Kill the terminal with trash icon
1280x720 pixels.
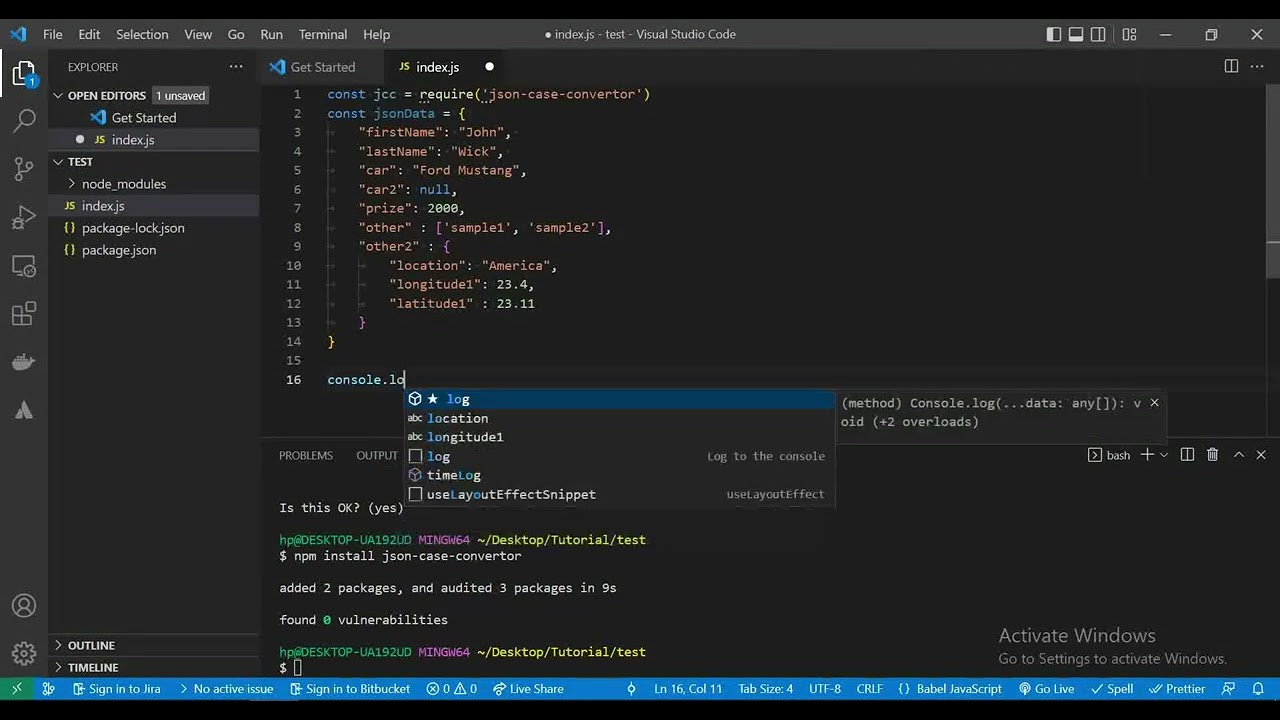click(x=1212, y=455)
